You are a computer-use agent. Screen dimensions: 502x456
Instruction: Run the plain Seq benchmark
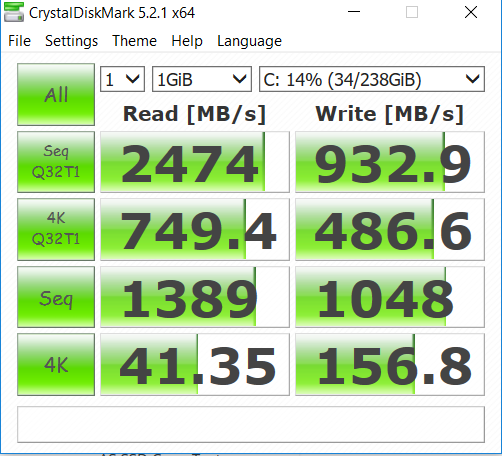click(56, 297)
